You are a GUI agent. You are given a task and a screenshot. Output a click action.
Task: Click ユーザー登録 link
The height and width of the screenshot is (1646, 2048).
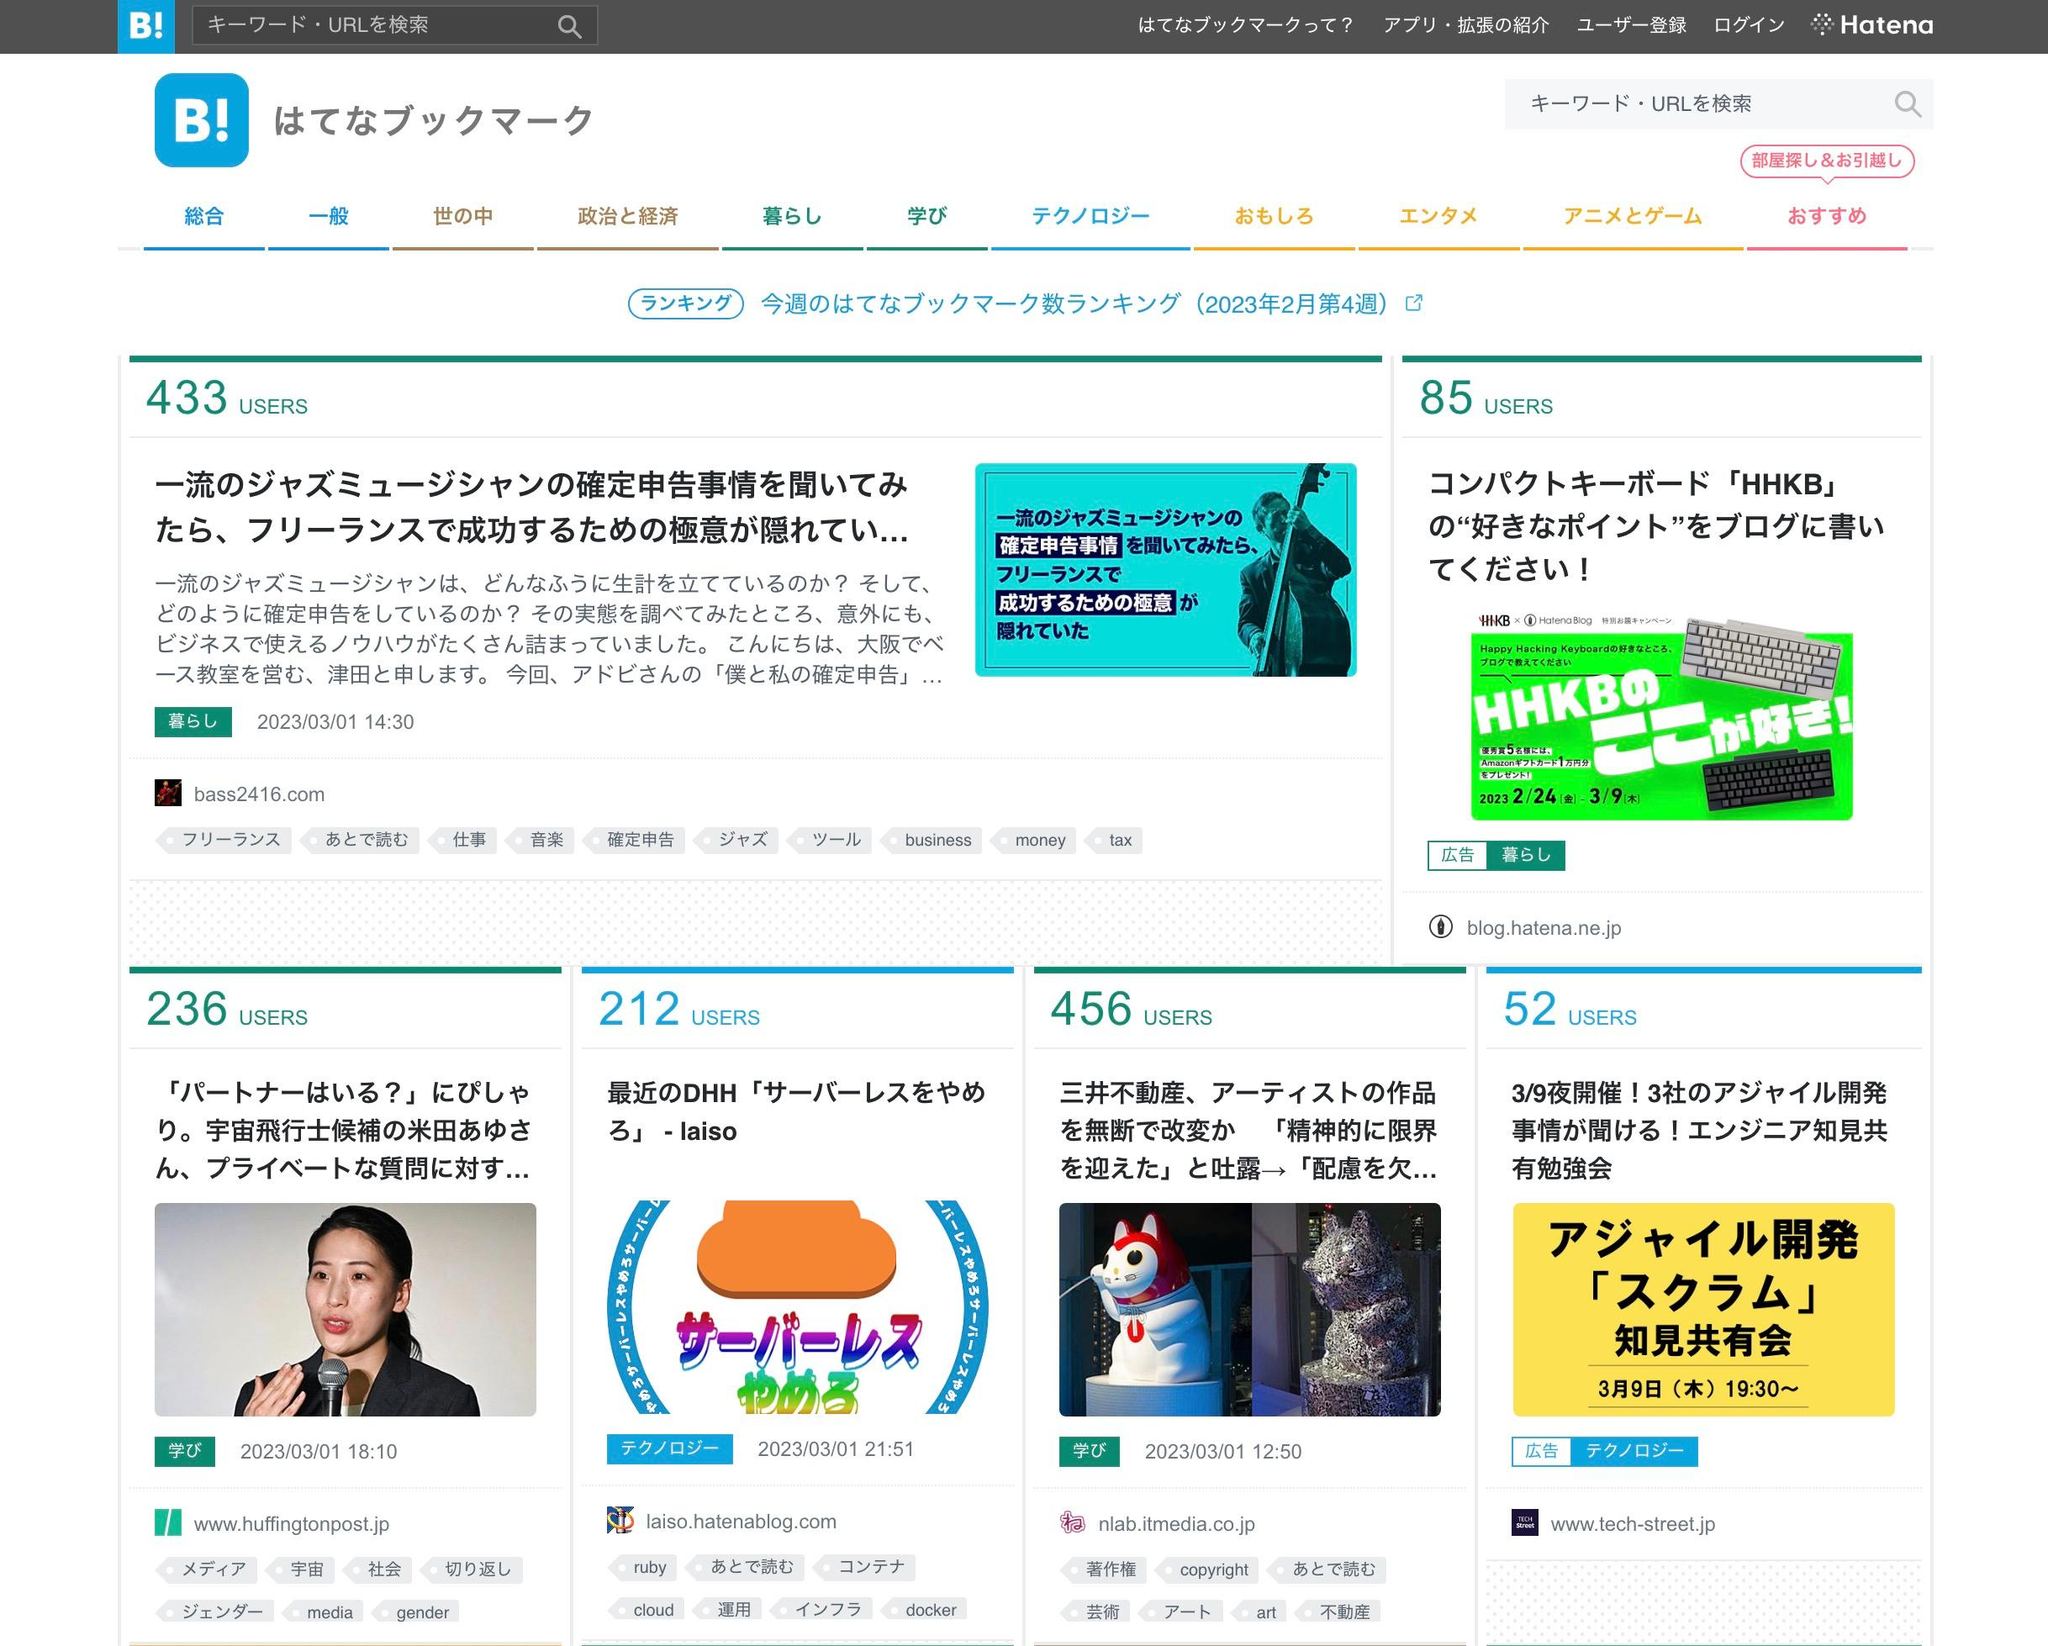pyautogui.click(x=1631, y=25)
